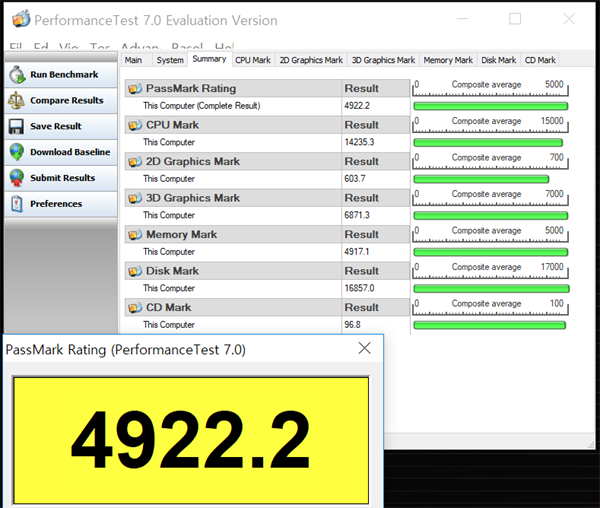This screenshot has width=600, height=508.
Task: Click 'This Computer (Complete Result)' row
Action: [267, 106]
